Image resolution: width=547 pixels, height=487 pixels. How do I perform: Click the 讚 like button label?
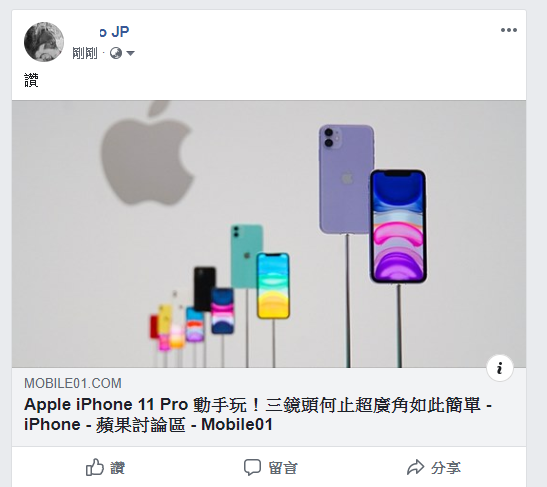[118, 468]
